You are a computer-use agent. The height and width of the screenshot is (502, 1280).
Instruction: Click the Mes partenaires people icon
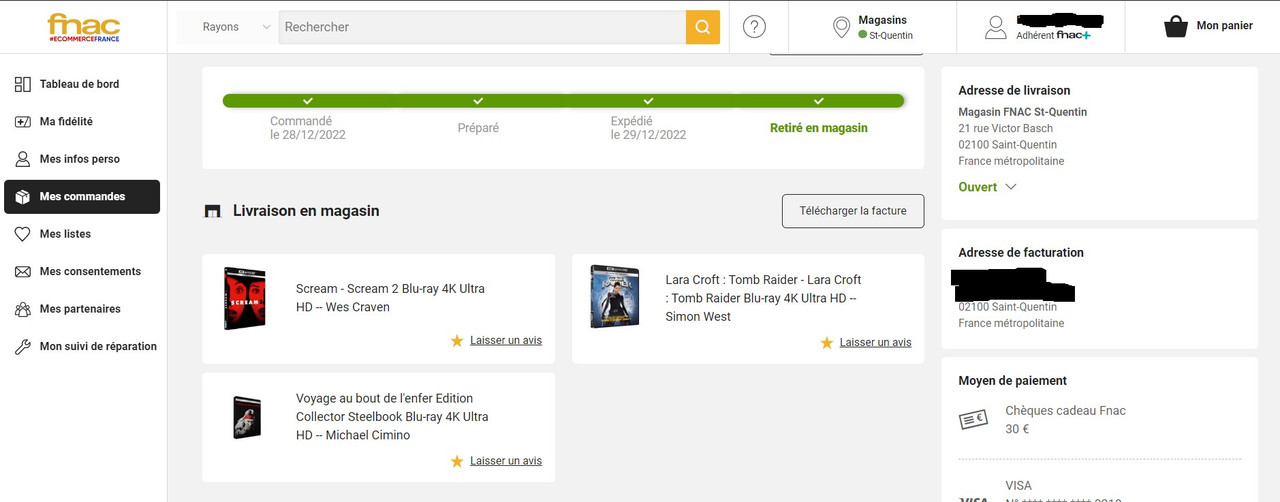(x=22, y=309)
